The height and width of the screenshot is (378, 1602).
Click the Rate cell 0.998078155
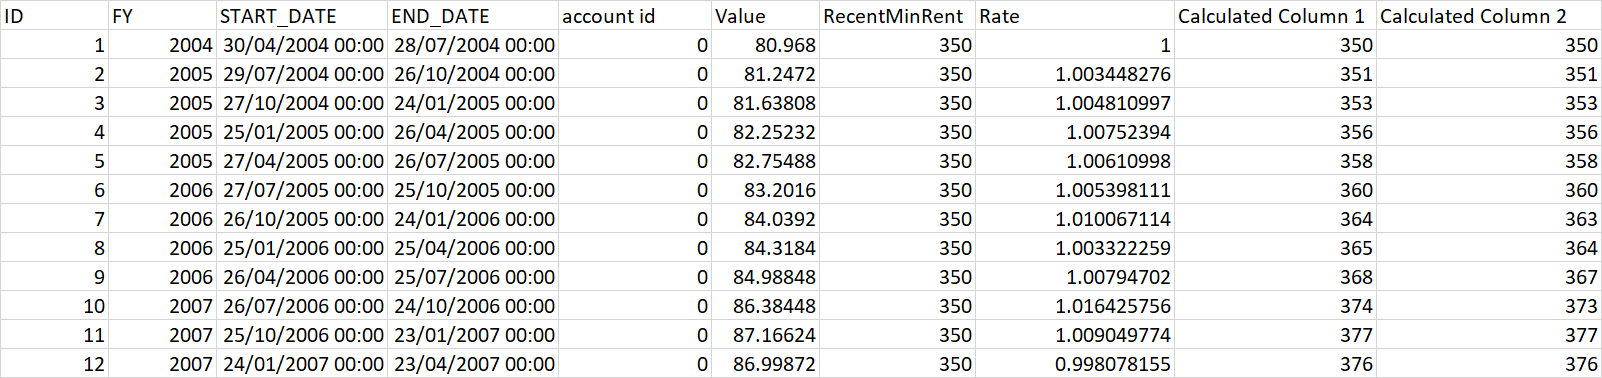[1074, 364]
